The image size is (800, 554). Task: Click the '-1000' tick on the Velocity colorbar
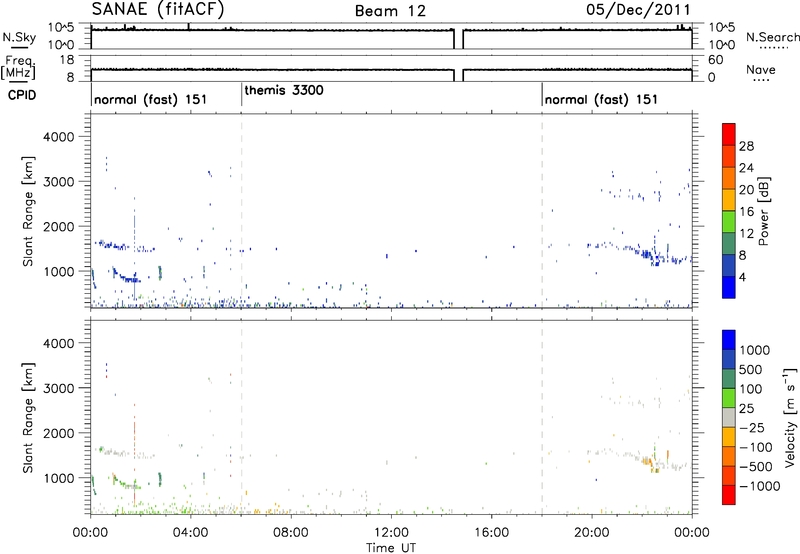pos(760,486)
